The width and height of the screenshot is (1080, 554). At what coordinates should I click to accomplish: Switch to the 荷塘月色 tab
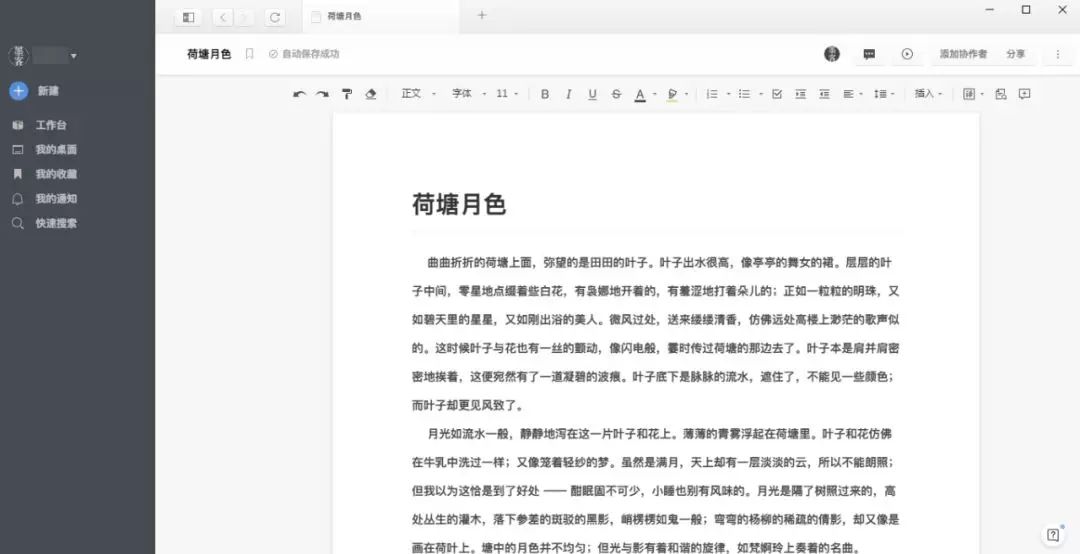(x=380, y=17)
